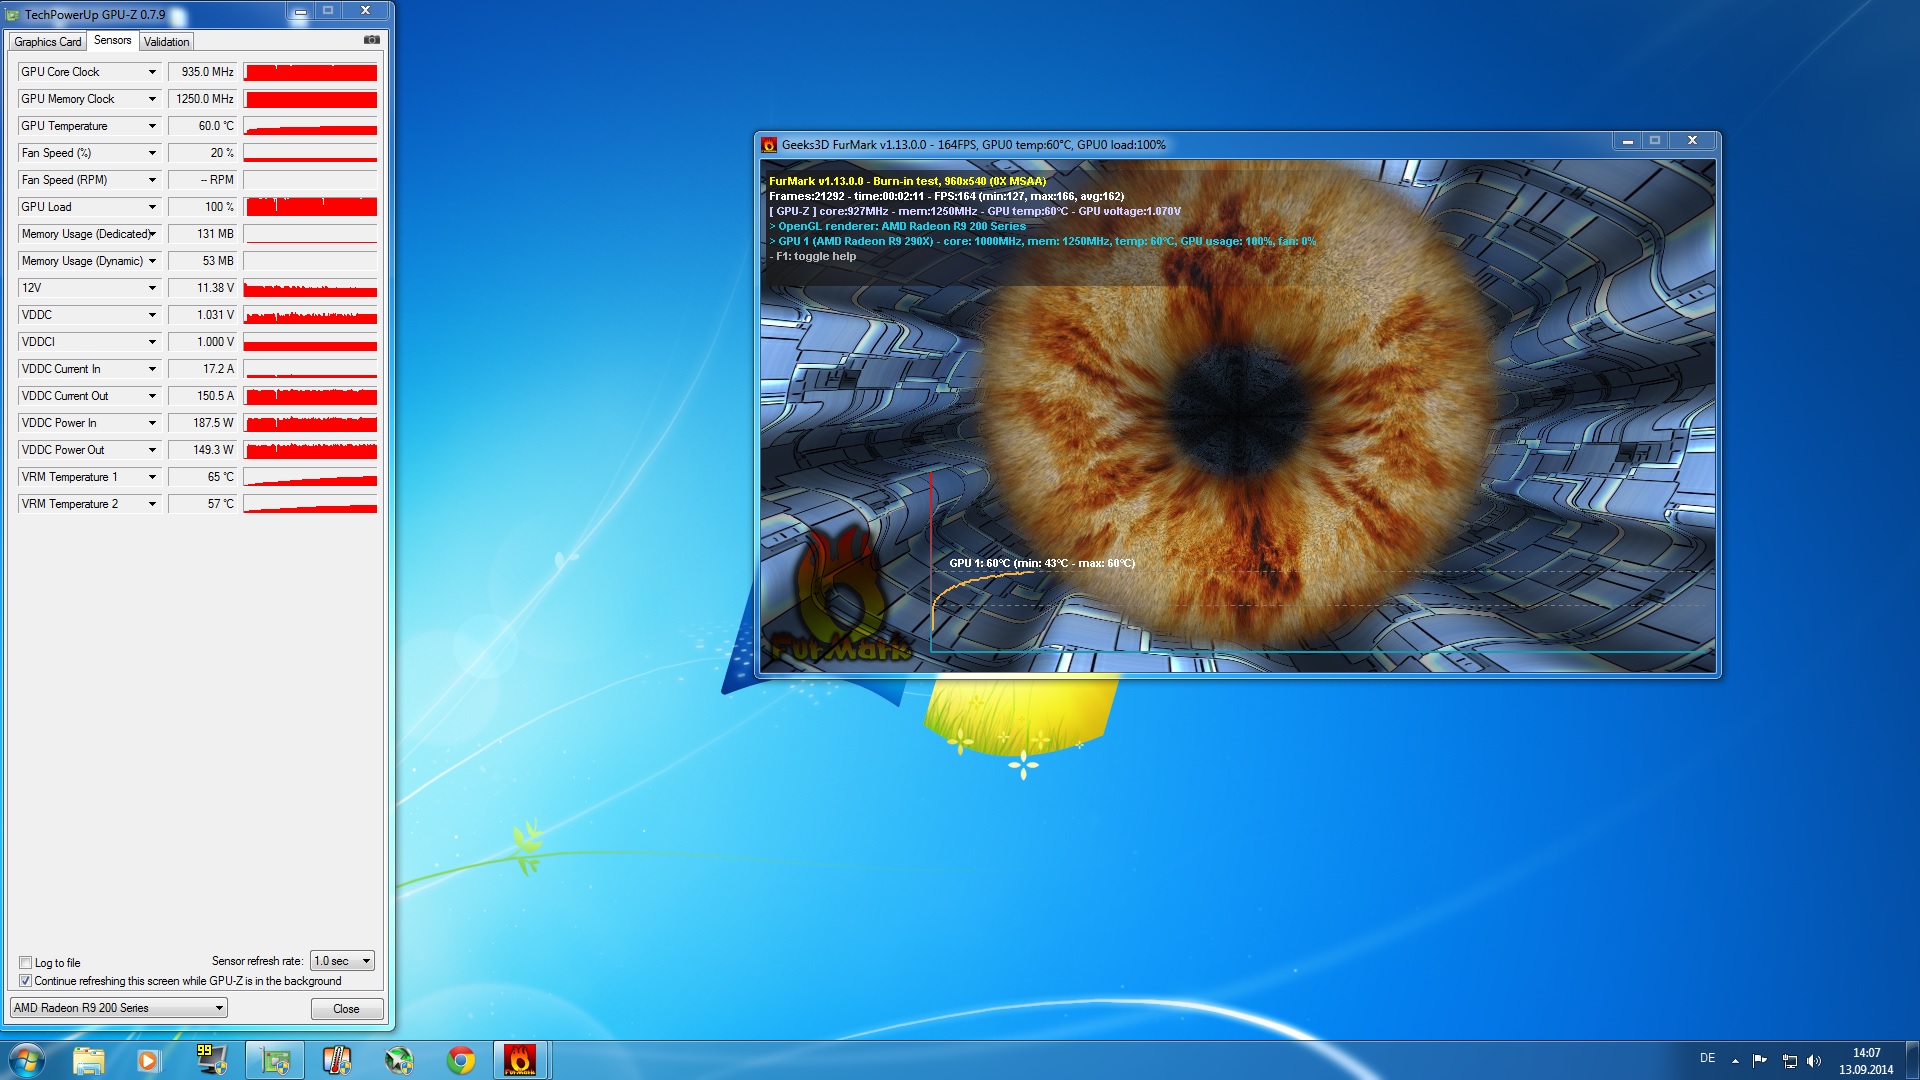The height and width of the screenshot is (1080, 1920).
Task: Expand the AMD Radeon R9 200 Series selector
Action: (119, 1008)
